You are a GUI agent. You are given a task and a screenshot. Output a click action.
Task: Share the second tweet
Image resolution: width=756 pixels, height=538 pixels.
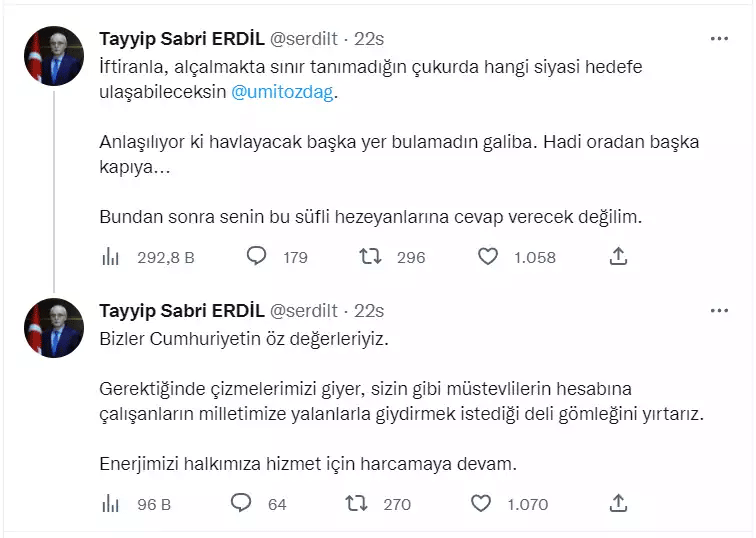pyautogui.click(x=618, y=503)
